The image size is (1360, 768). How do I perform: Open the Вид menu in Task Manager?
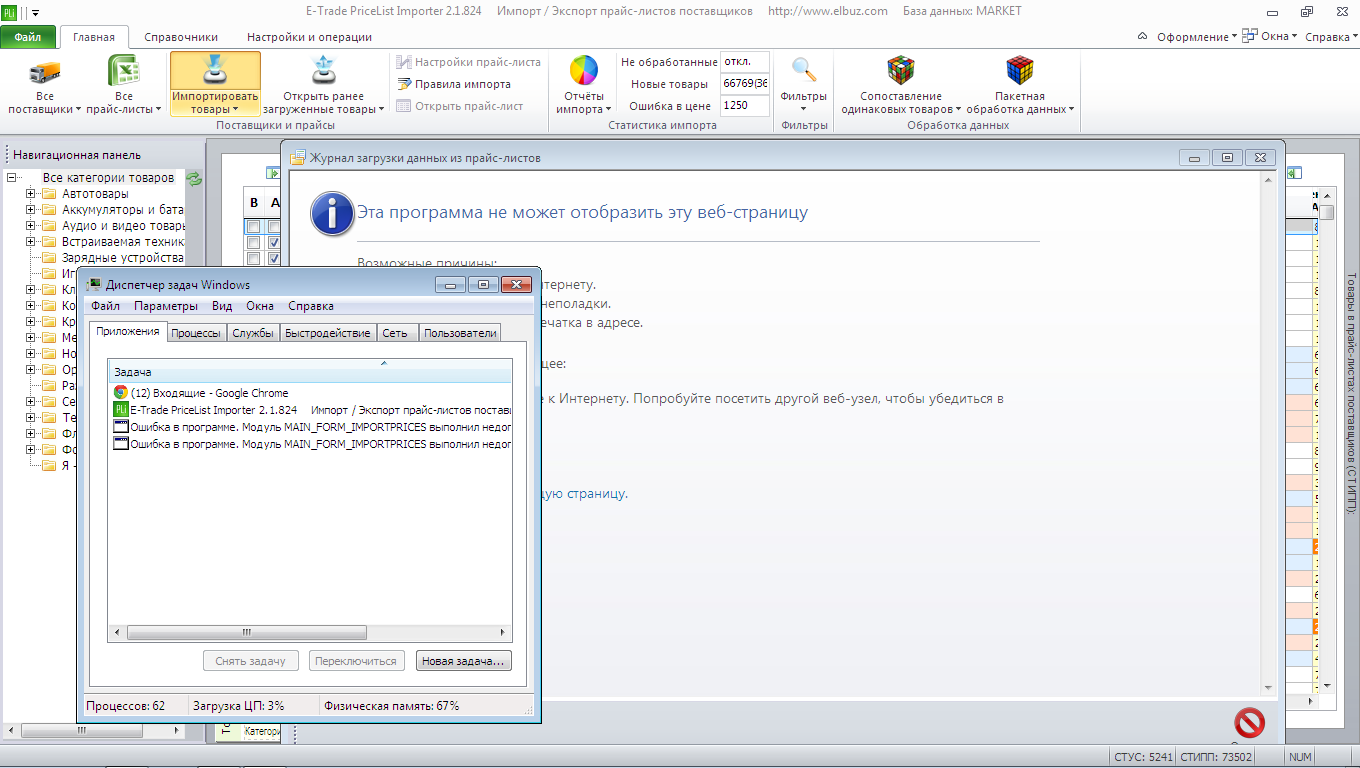coord(222,306)
